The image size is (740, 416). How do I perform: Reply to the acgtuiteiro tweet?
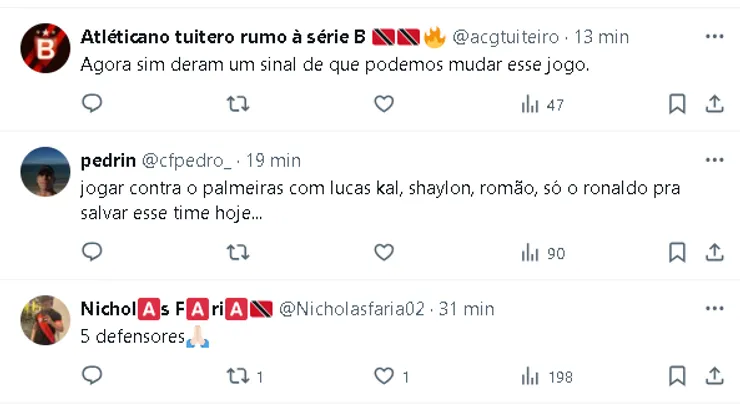coord(92,104)
